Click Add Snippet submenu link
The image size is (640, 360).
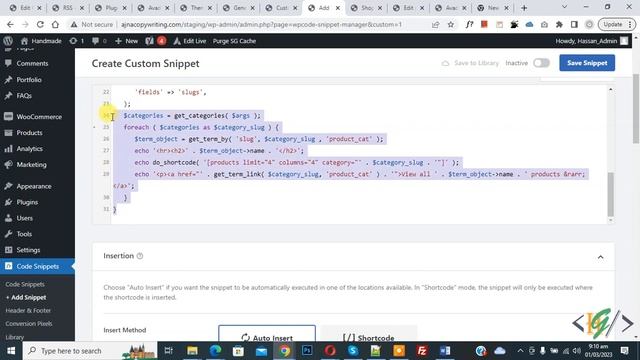pos(26,297)
